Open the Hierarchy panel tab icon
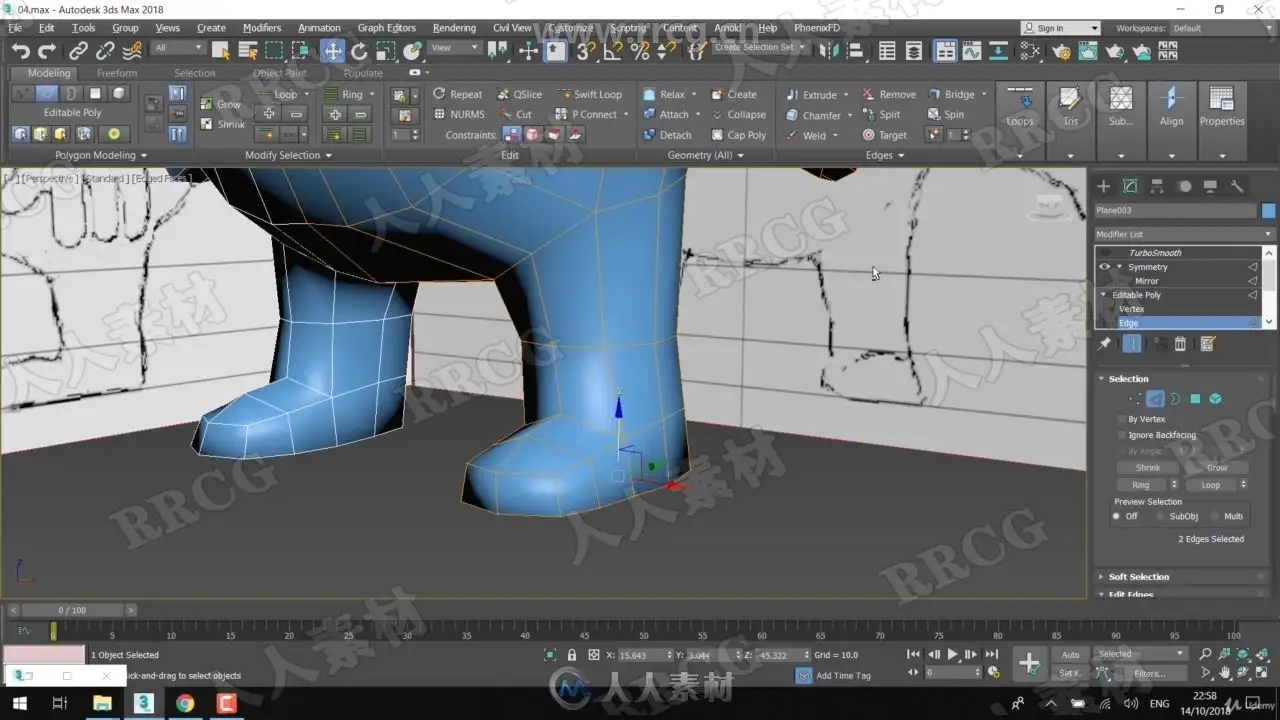 coord(1157,186)
